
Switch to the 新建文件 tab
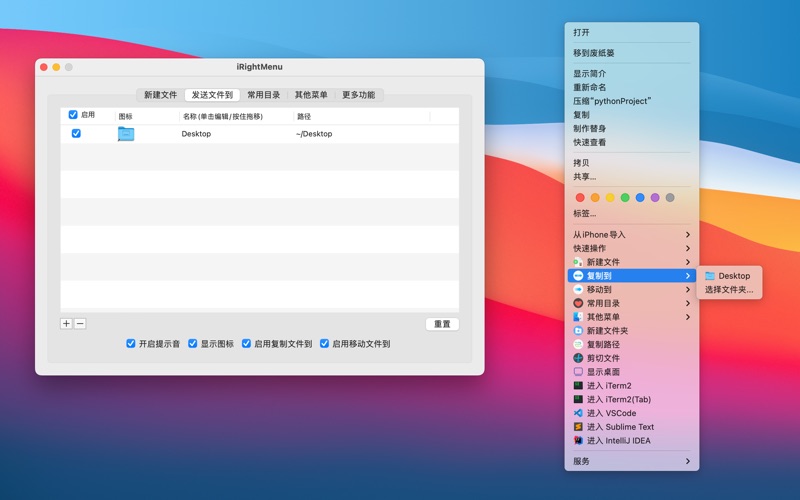click(x=160, y=95)
